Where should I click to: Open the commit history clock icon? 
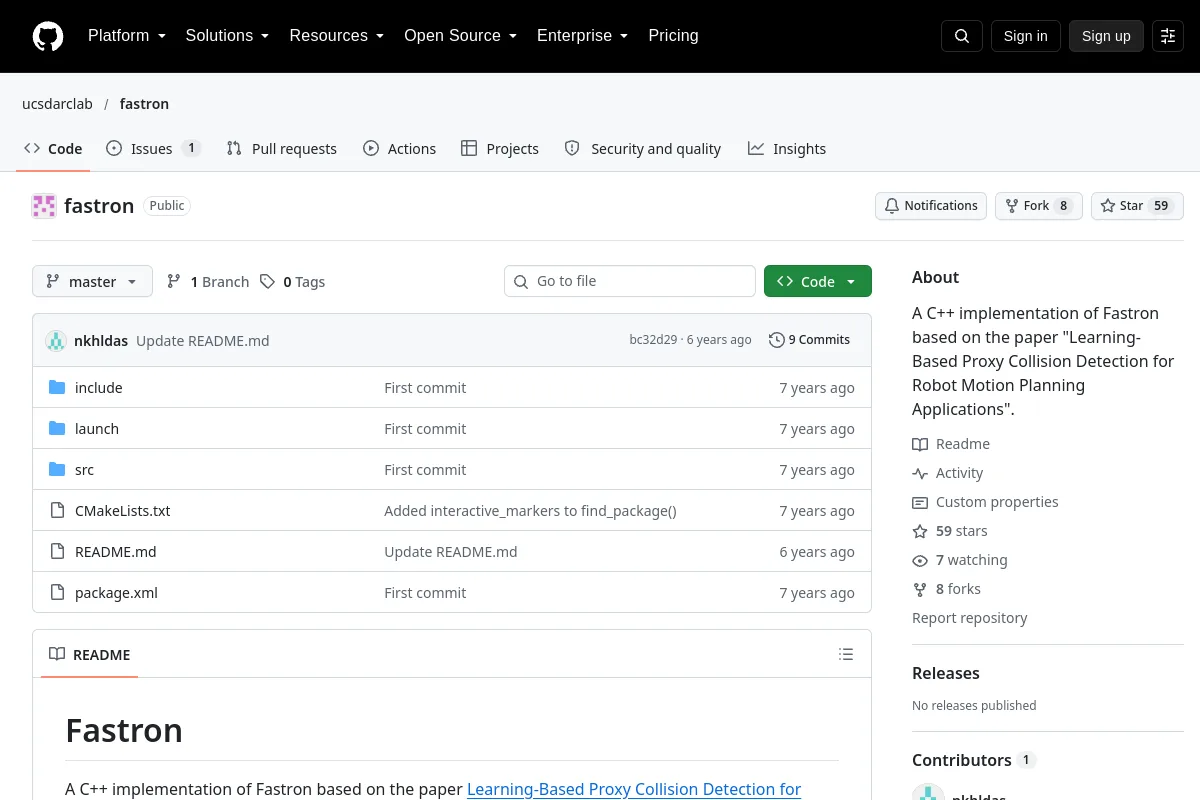[x=776, y=340]
